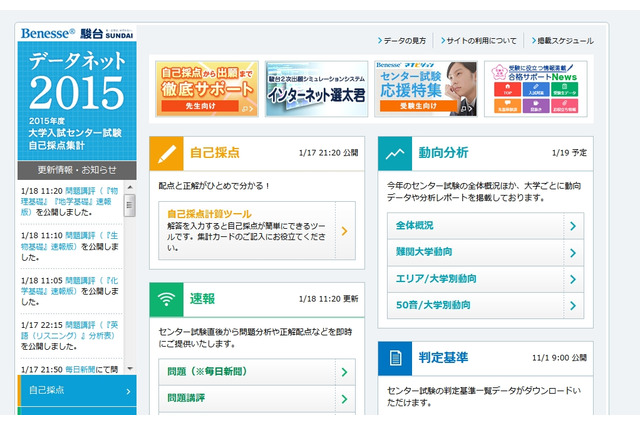This screenshot has height=426, width=640.
Task: Click the 1/18 11:20 更新 timestamp
Action: tap(329, 299)
